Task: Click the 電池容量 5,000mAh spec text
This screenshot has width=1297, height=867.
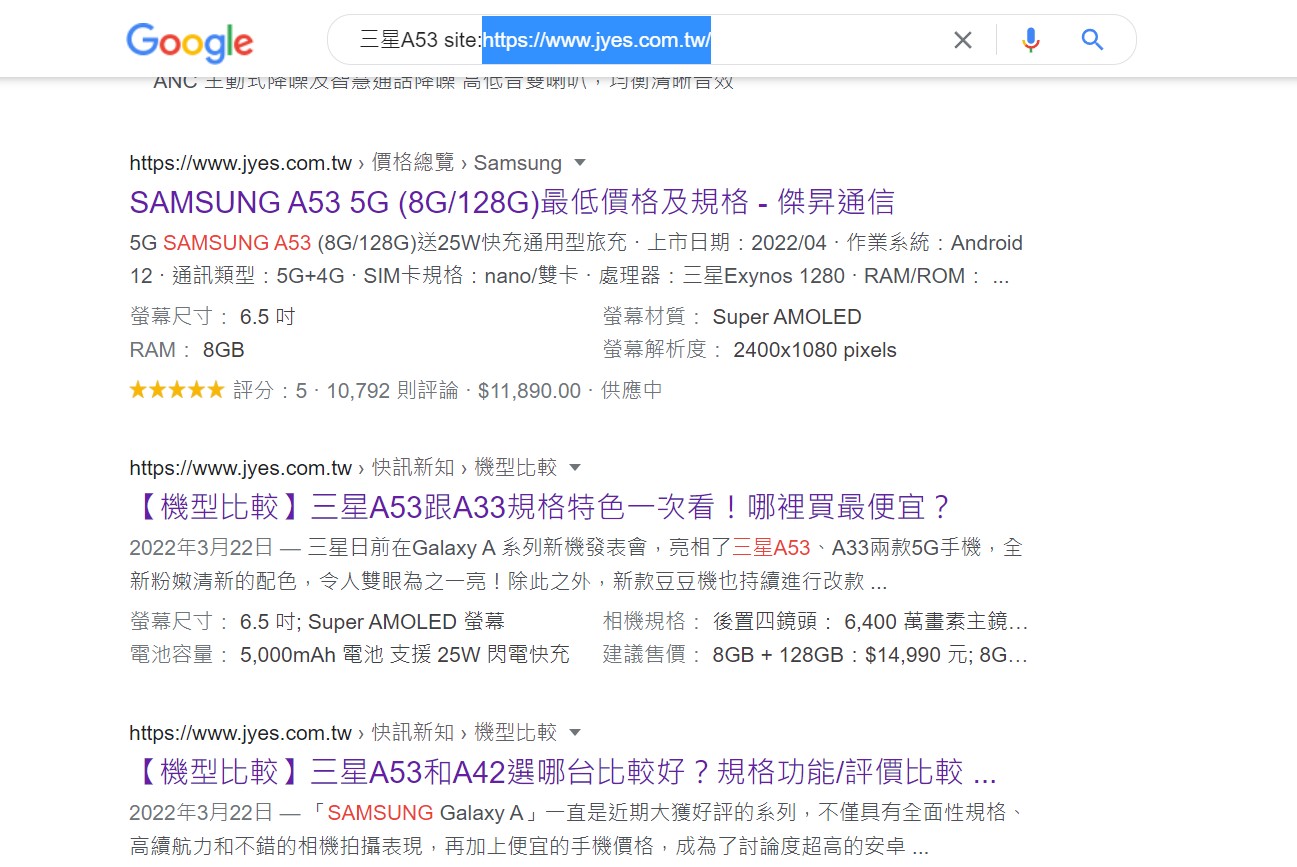Action: 350,655
